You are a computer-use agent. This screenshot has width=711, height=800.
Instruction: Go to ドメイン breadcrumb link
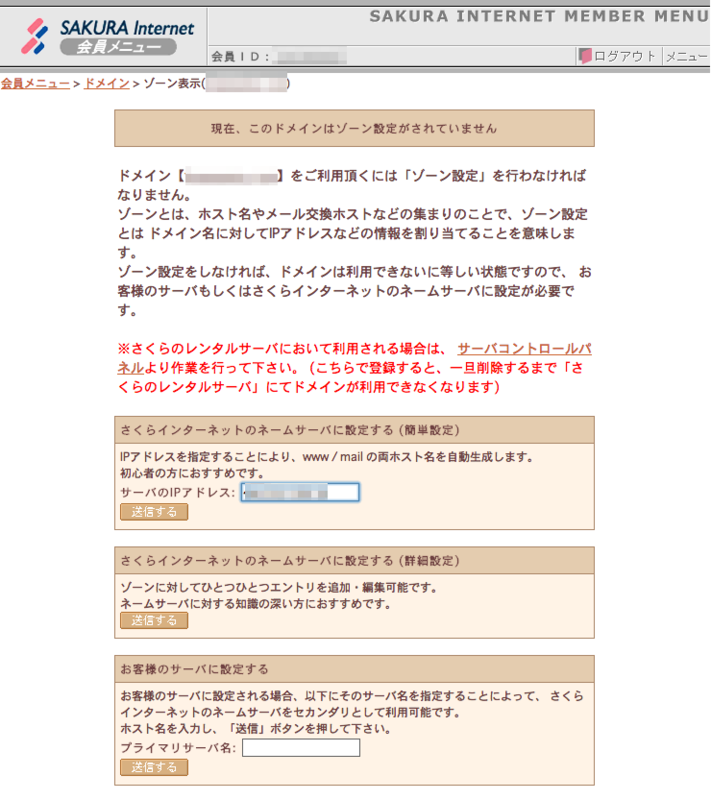[x=107, y=83]
